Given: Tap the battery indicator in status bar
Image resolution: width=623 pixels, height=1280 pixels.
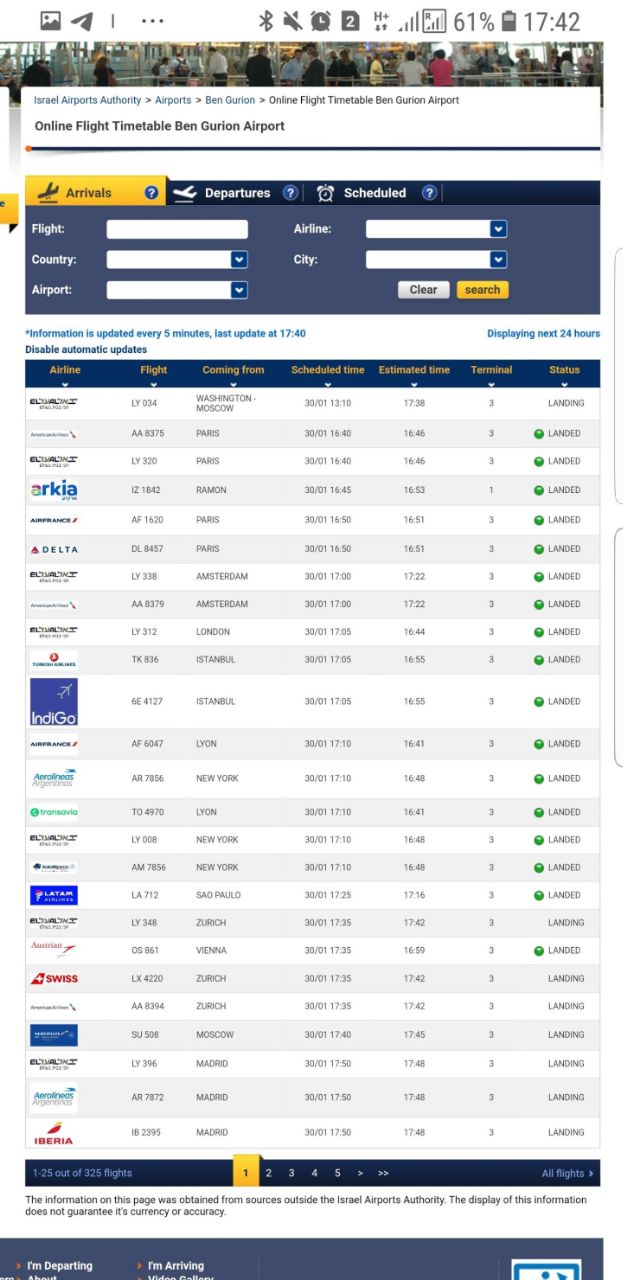Looking at the screenshot, I should coord(509,21).
